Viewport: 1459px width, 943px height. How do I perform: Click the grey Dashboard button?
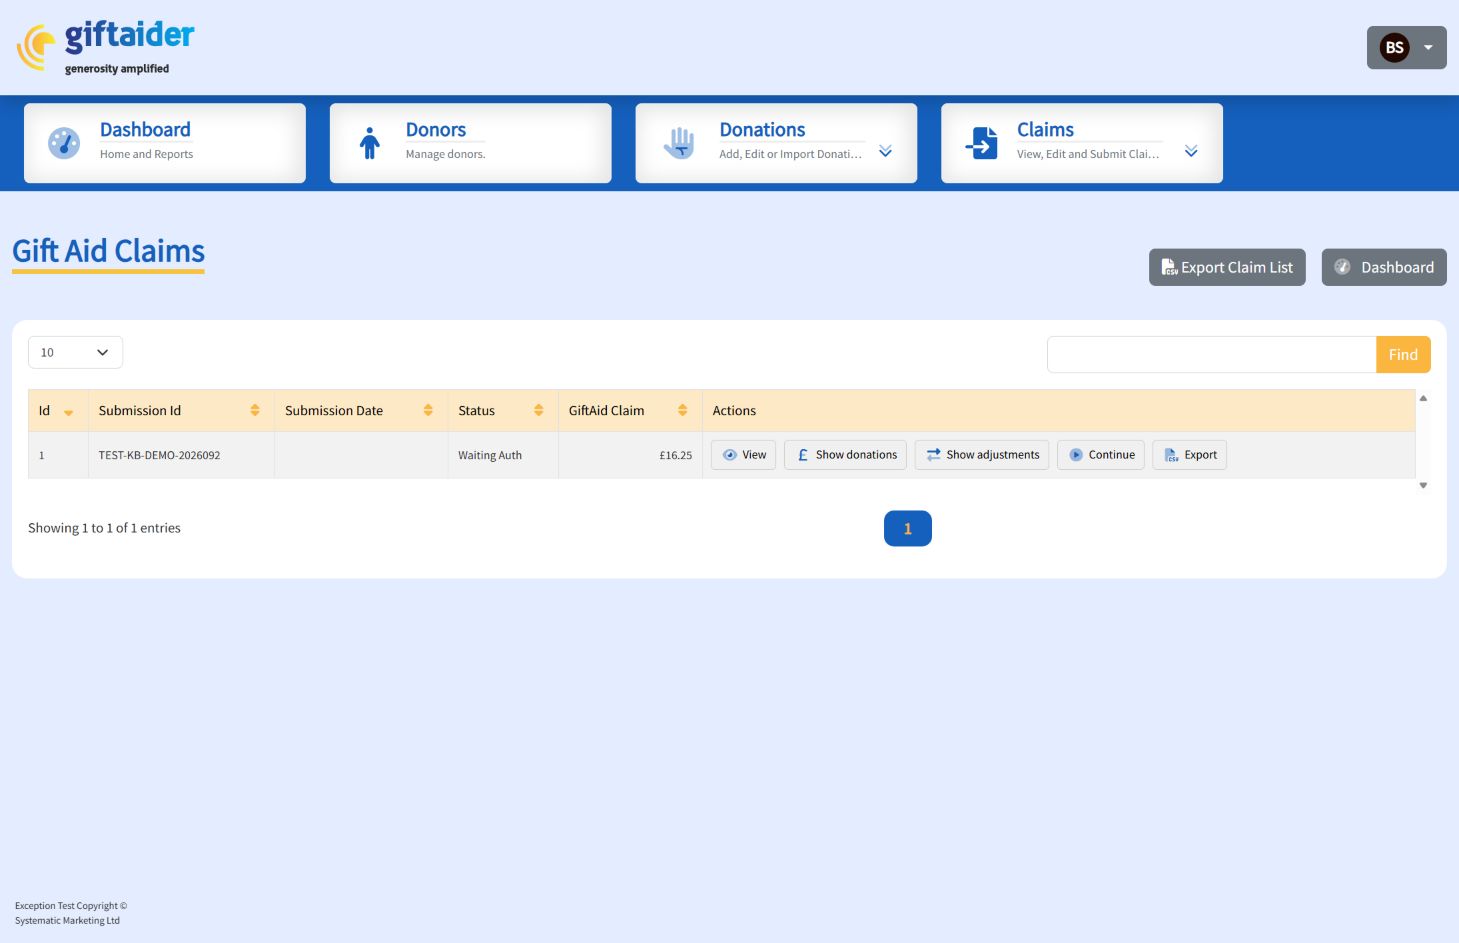coord(1384,267)
